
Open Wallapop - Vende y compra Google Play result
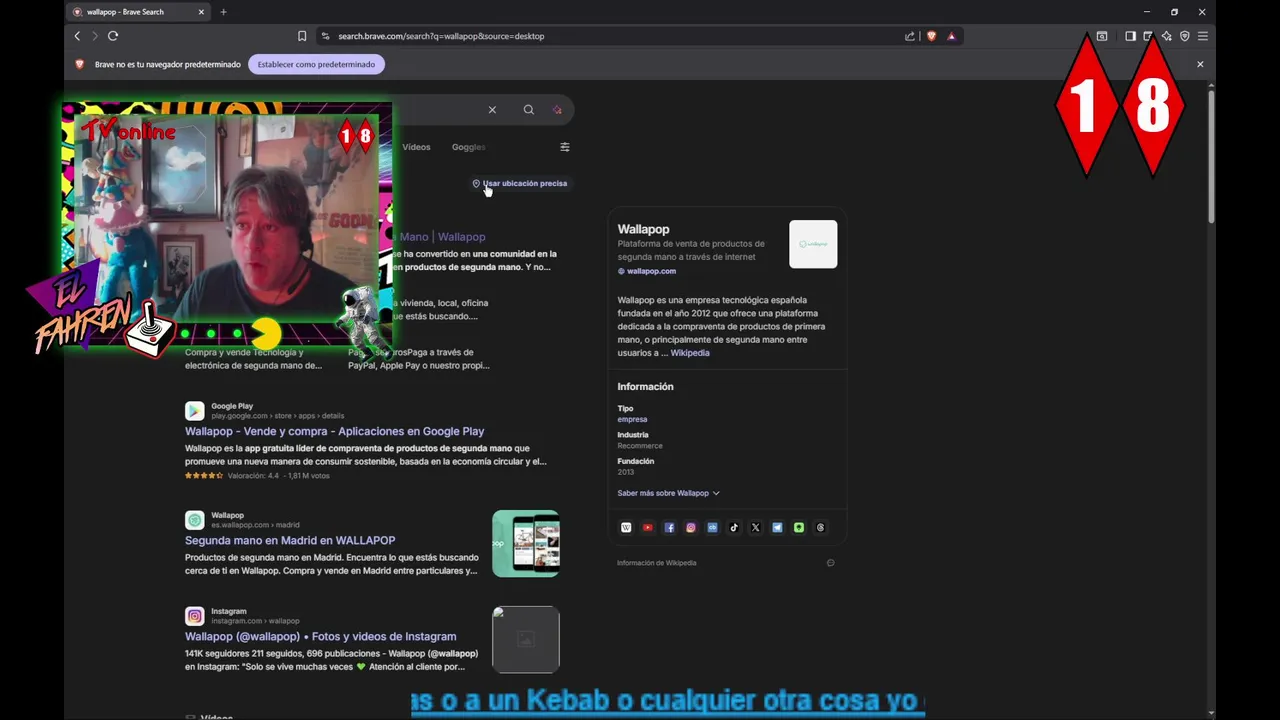[x=334, y=431]
